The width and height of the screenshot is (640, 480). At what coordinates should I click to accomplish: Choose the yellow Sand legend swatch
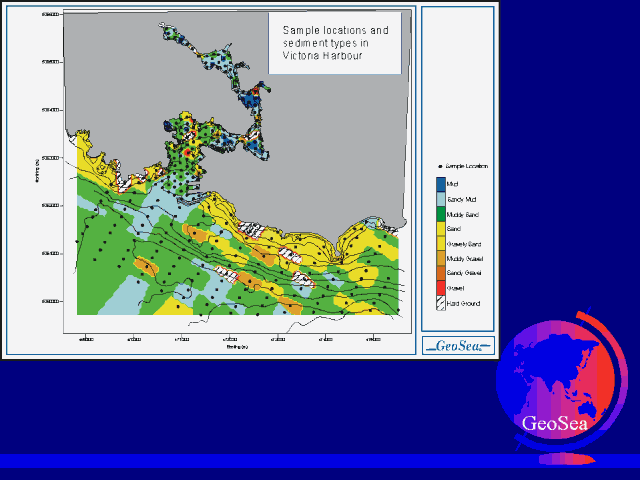pyautogui.click(x=439, y=229)
